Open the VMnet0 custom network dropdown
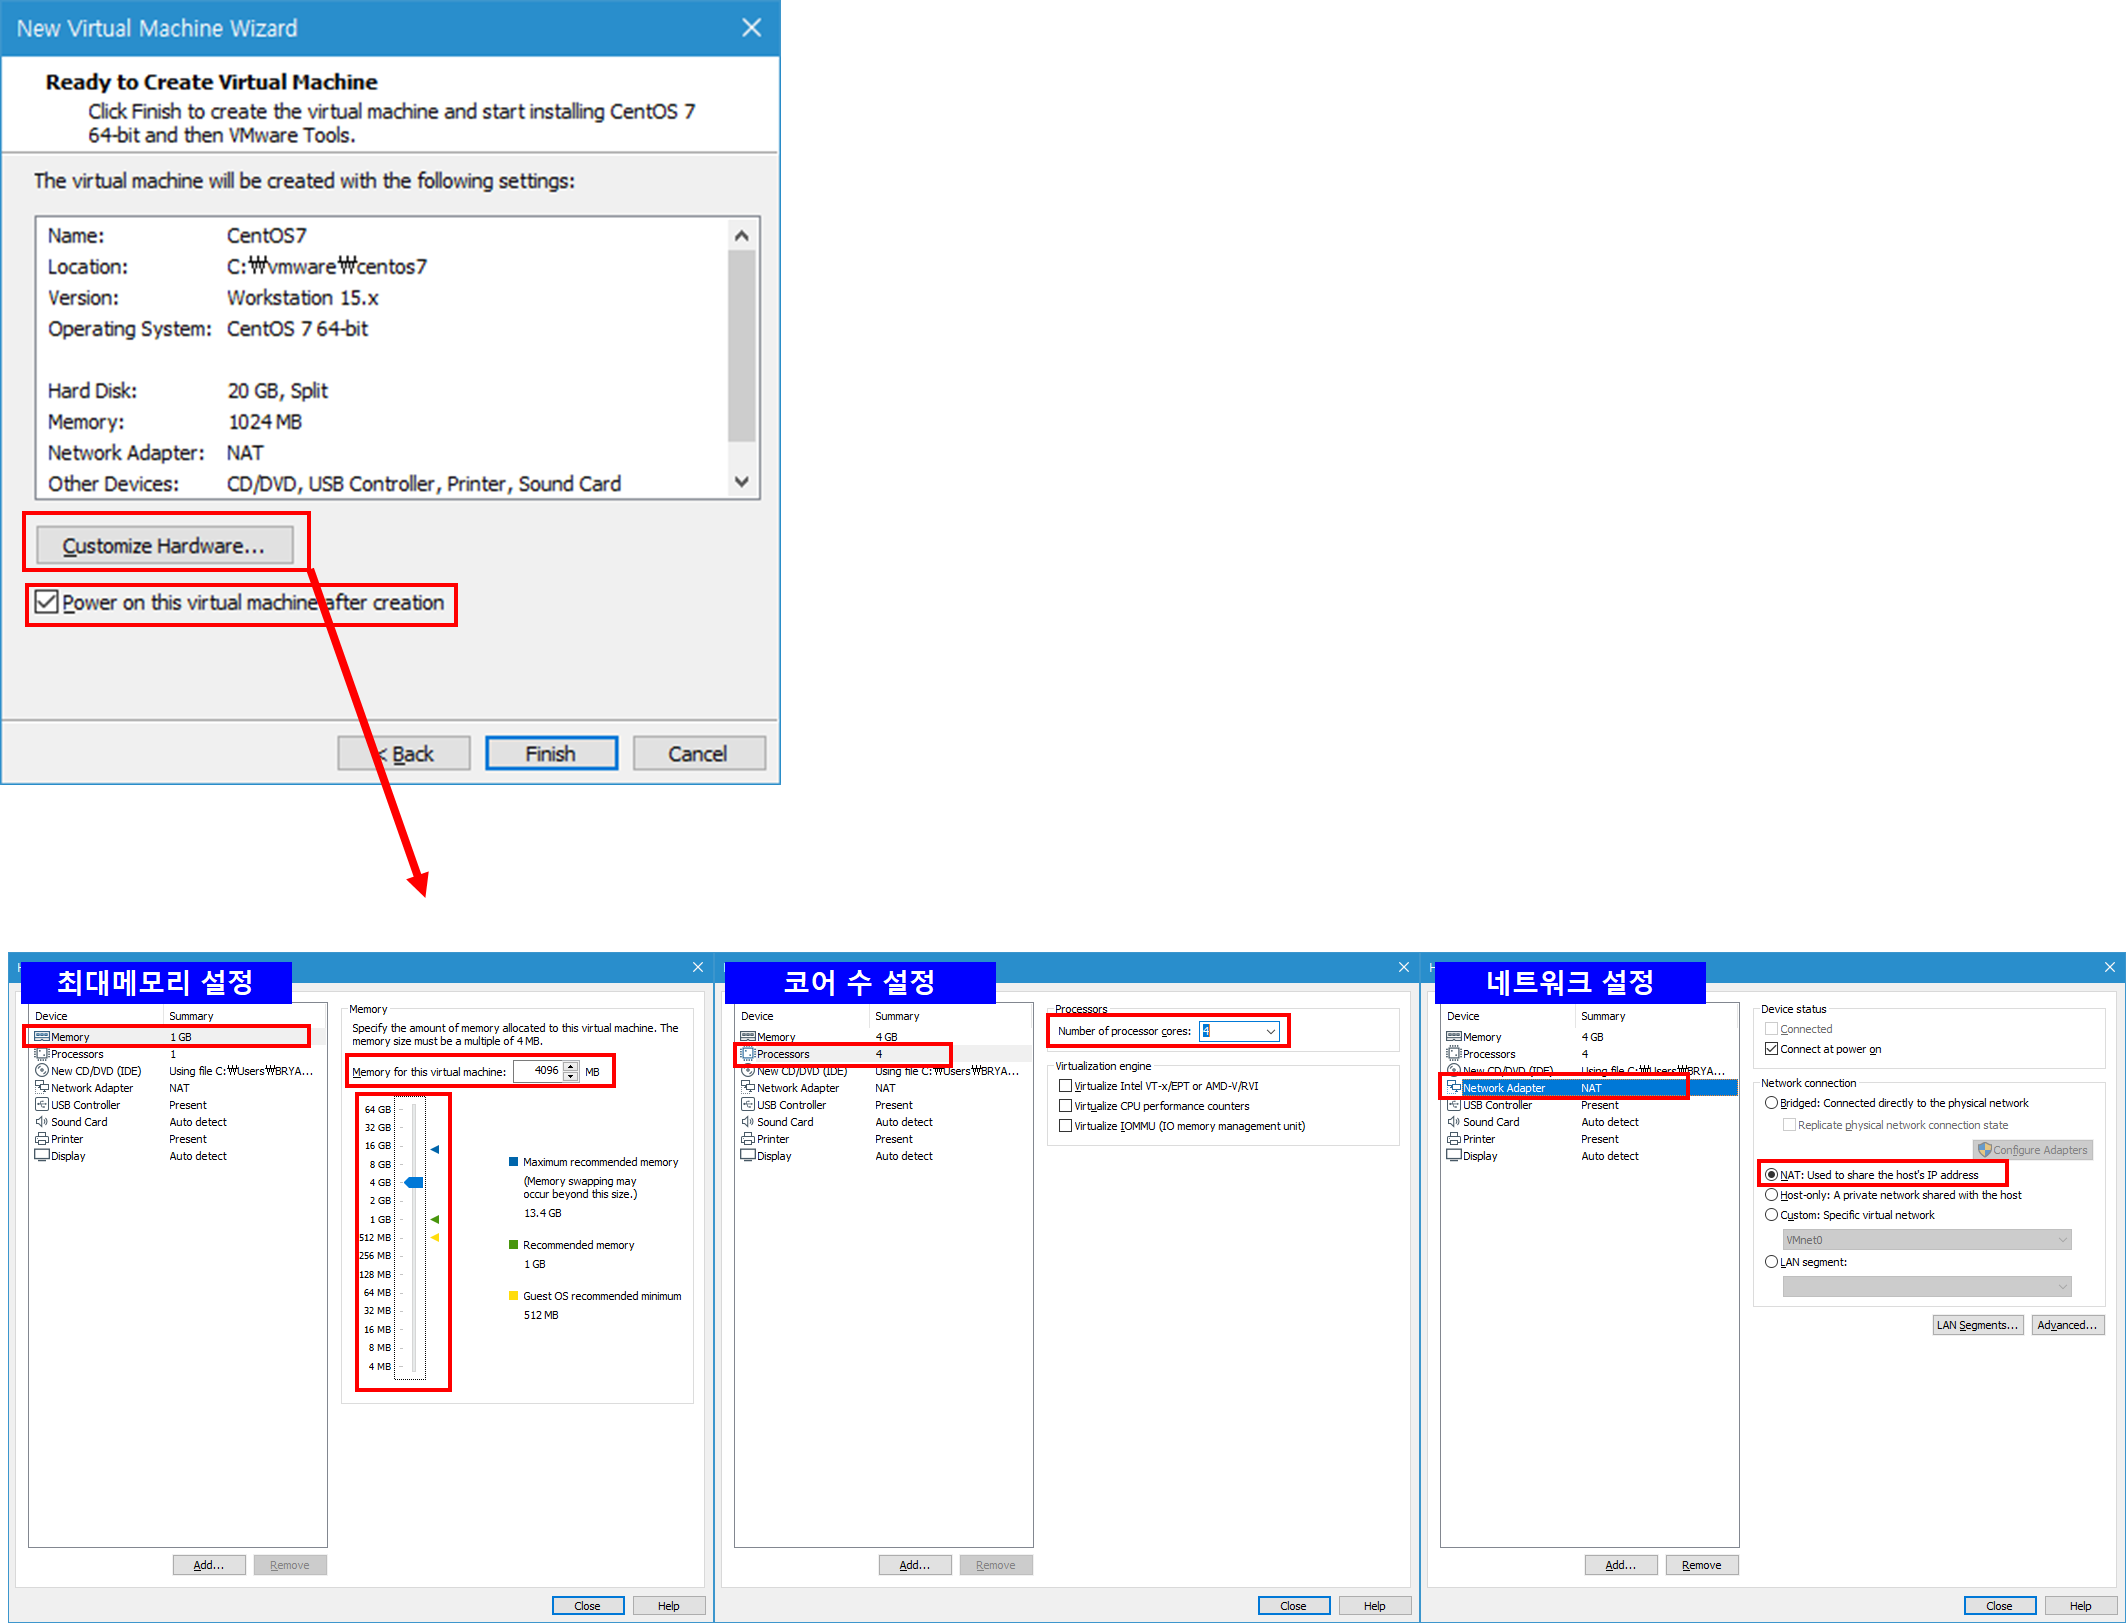The width and height of the screenshot is (2126, 1623). click(1926, 1240)
